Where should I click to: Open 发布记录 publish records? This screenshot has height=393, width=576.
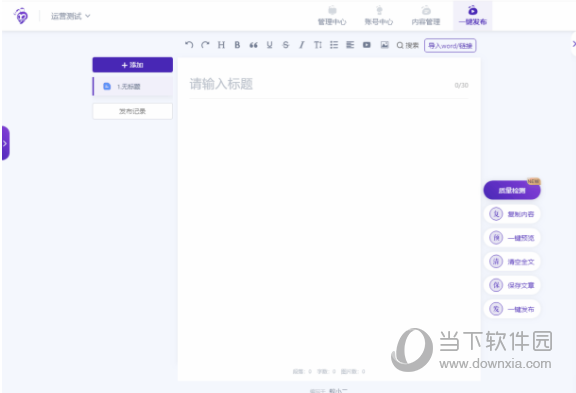click(133, 111)
